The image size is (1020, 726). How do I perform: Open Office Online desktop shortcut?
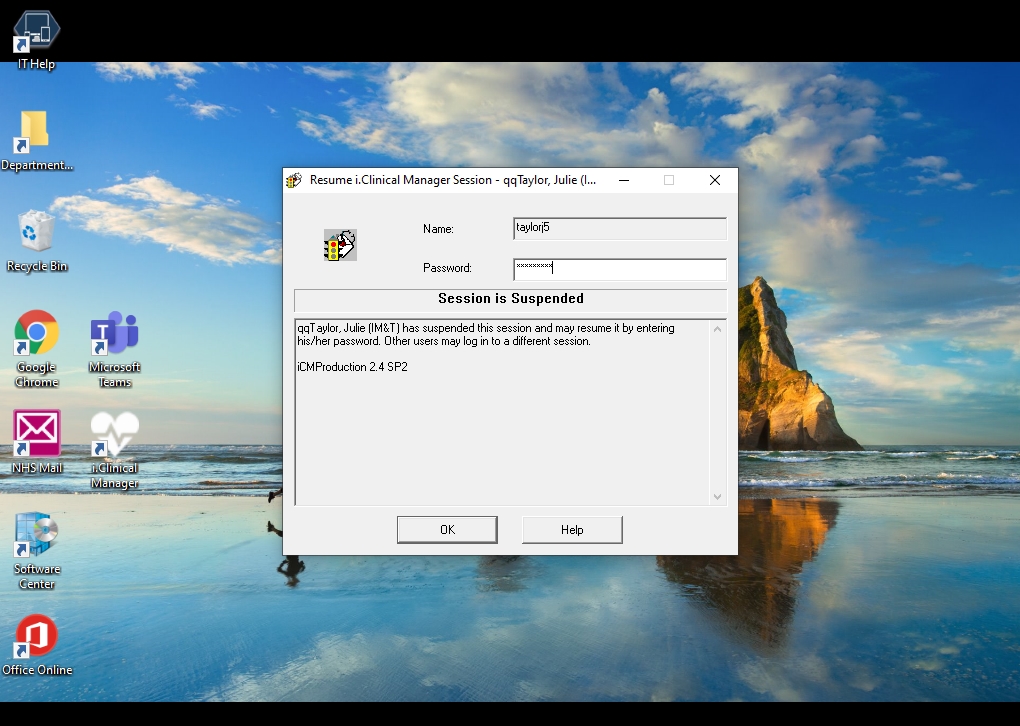pyautogui.click(x=36, y=645)
